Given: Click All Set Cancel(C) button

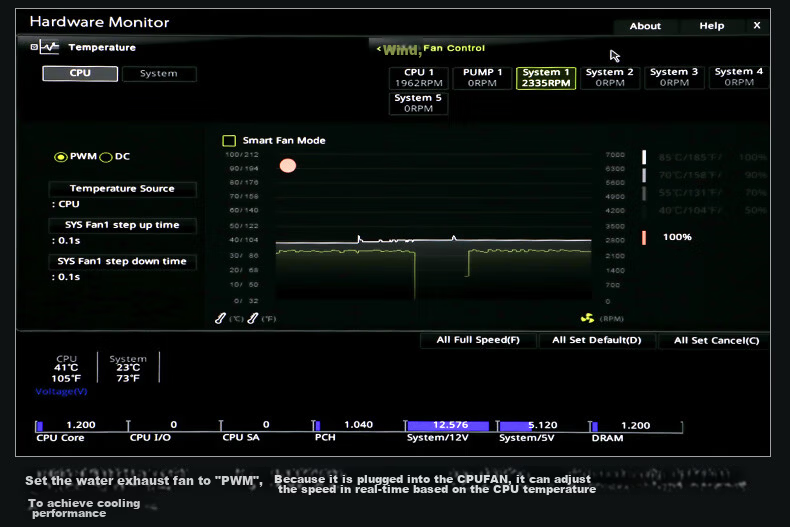Looking at the screenshot, I should [716, 341].
